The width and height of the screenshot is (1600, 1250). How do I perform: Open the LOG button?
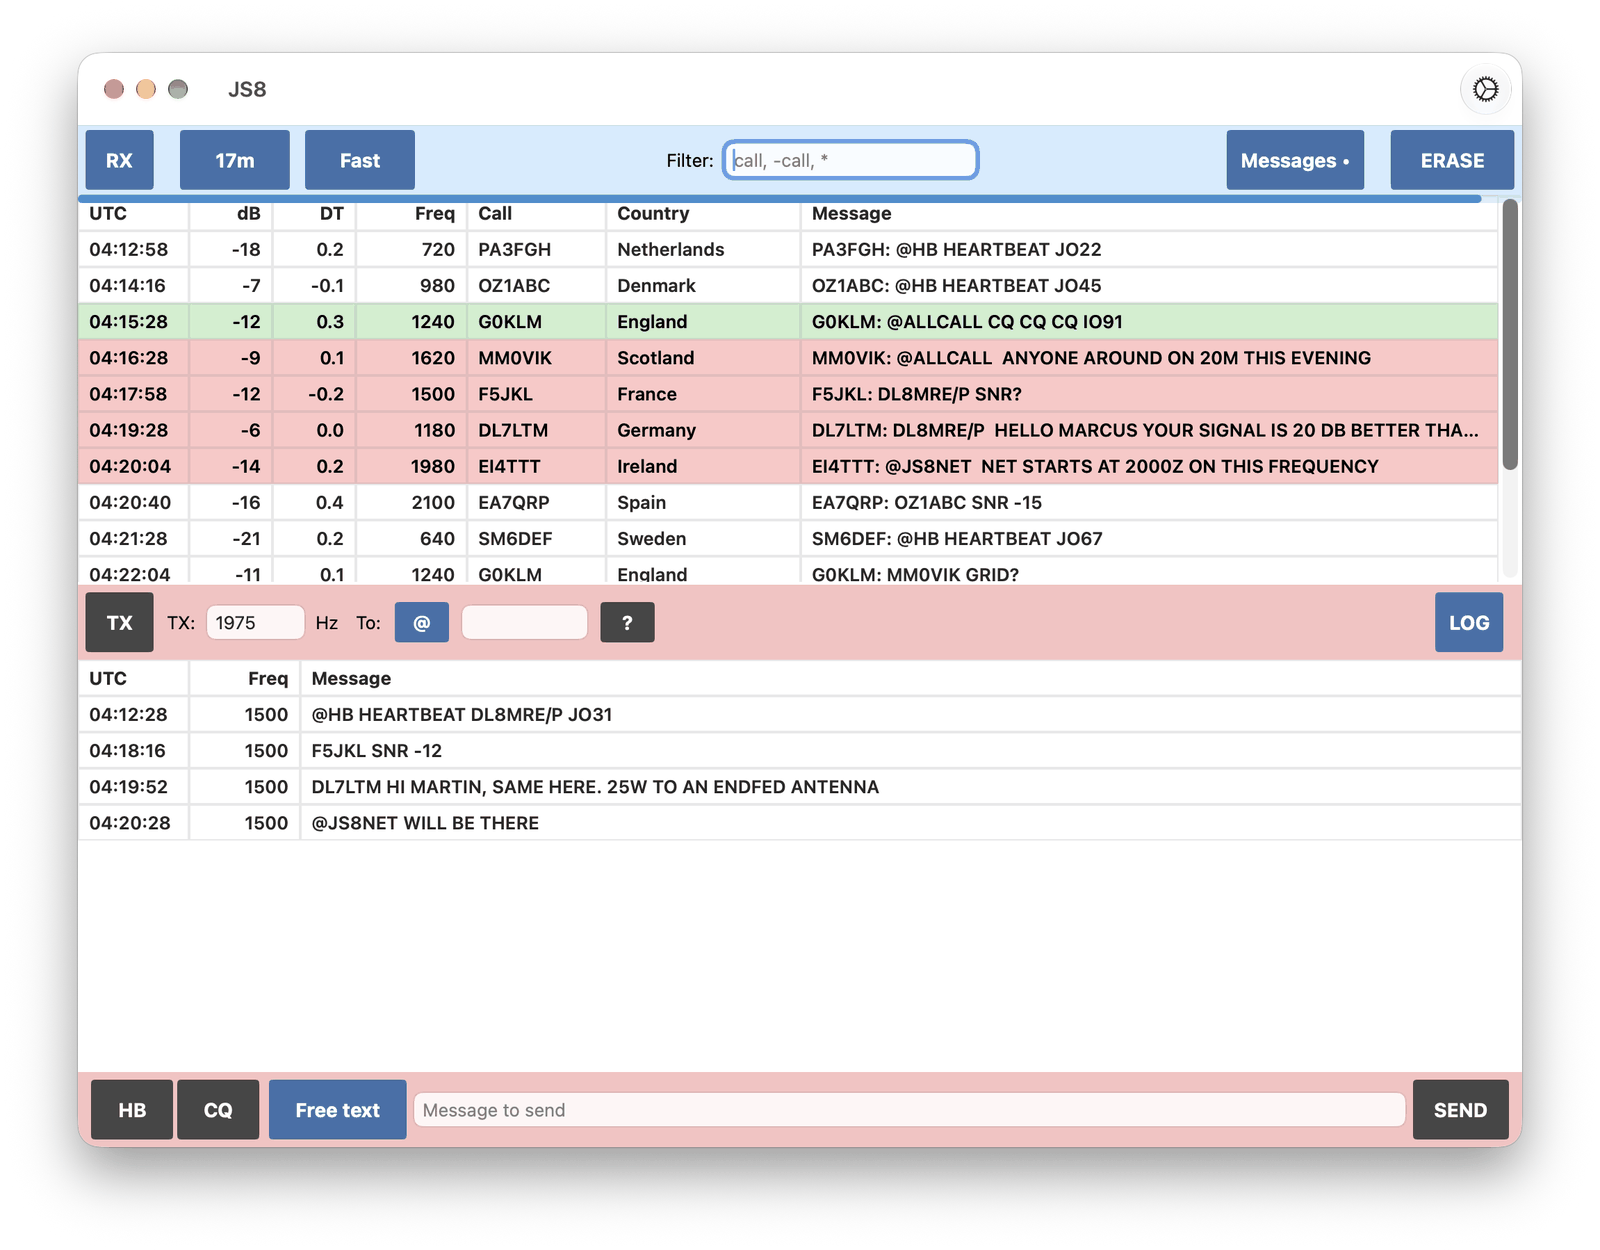[x=1469, y=622]
